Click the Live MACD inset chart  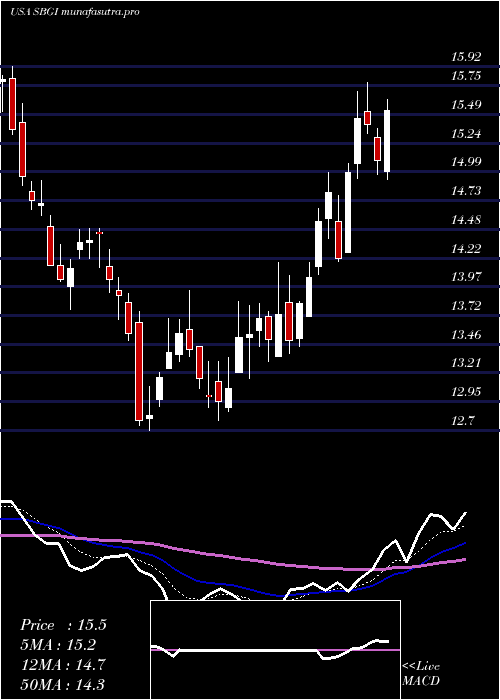(275, 650)
